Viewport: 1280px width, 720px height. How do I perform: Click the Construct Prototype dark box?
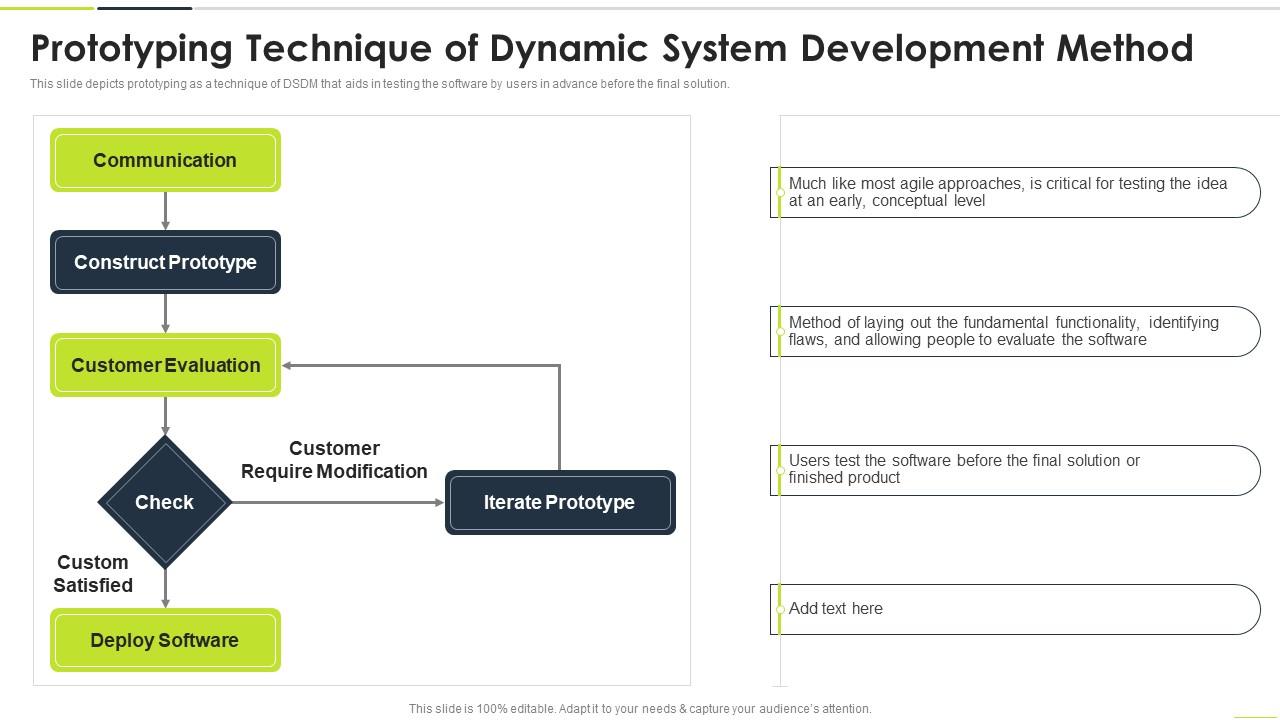(x=165, y=262)
